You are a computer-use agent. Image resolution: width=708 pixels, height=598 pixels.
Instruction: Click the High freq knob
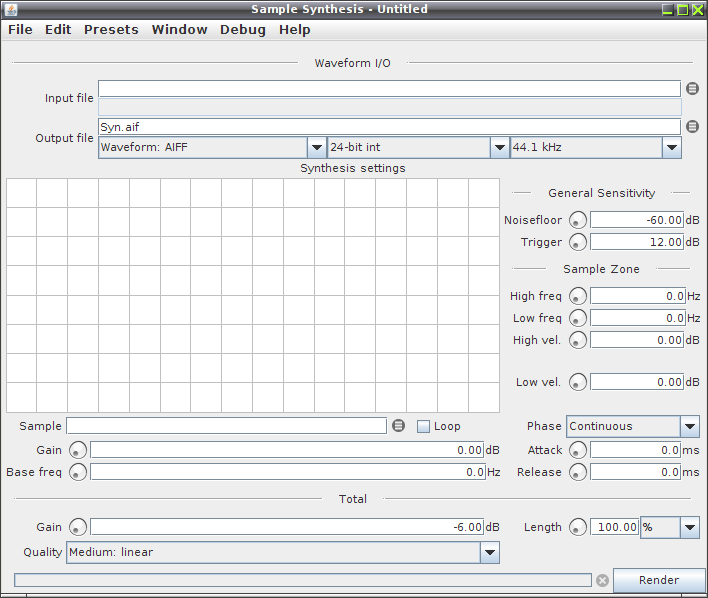pos(578,296)
